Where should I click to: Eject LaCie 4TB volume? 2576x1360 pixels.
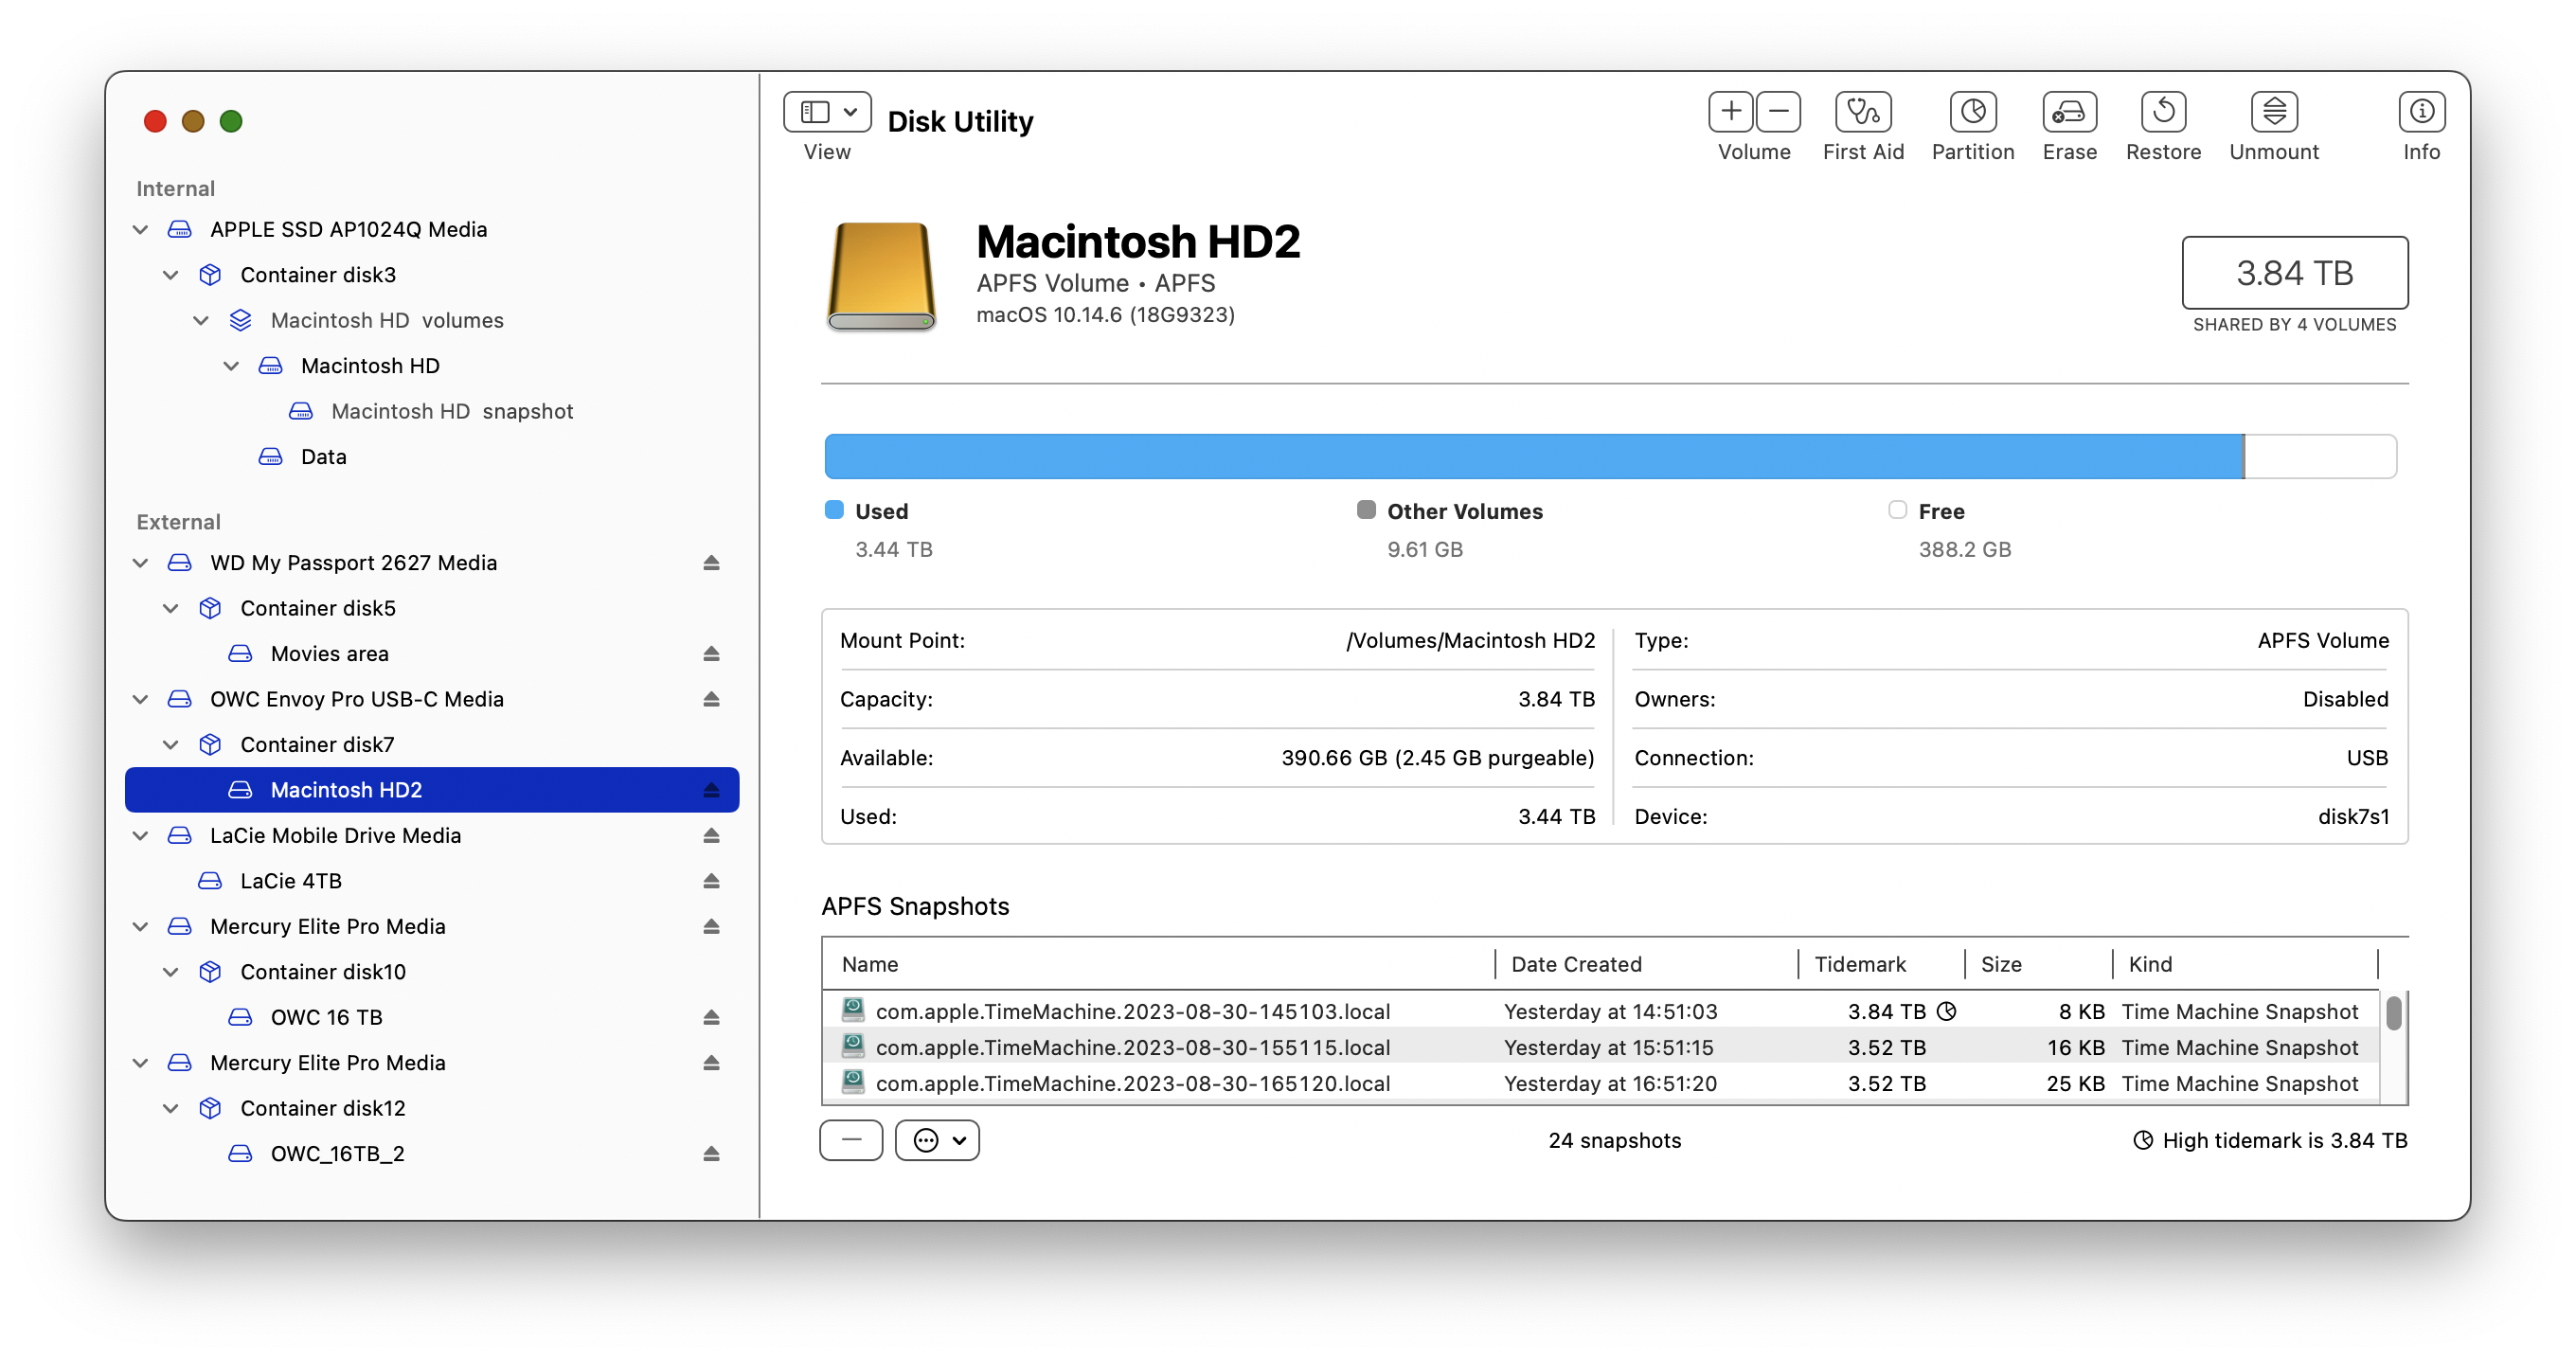[x=711, y=881]
